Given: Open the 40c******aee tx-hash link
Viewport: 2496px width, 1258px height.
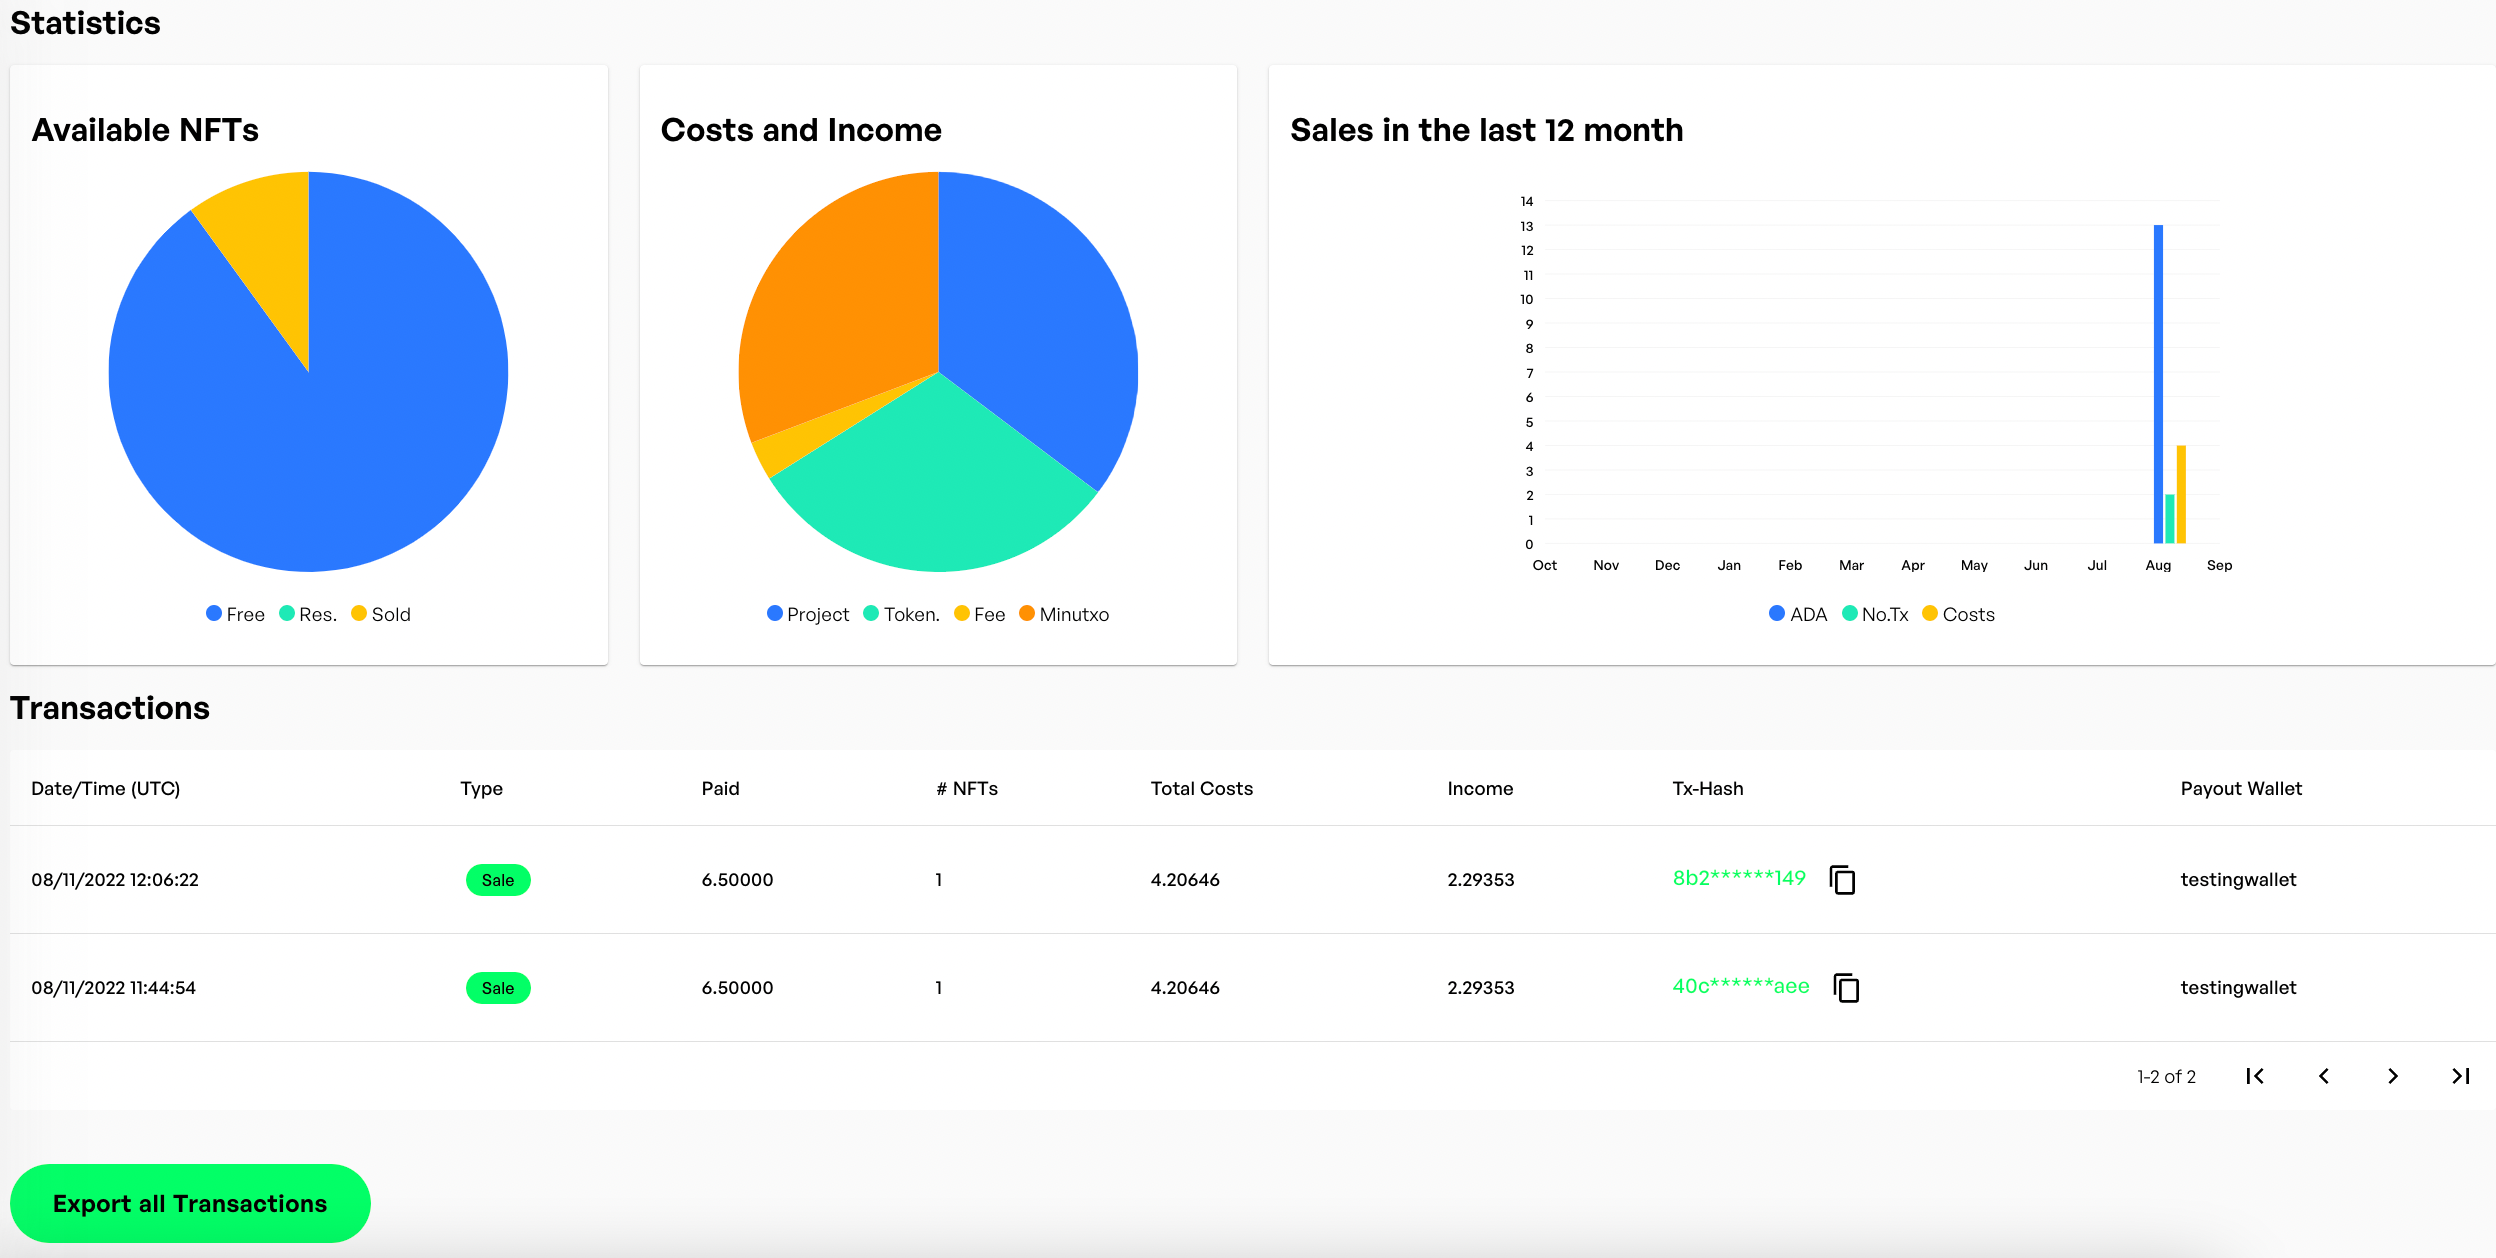Looking at the screenshot, I should pos(1741,986).
